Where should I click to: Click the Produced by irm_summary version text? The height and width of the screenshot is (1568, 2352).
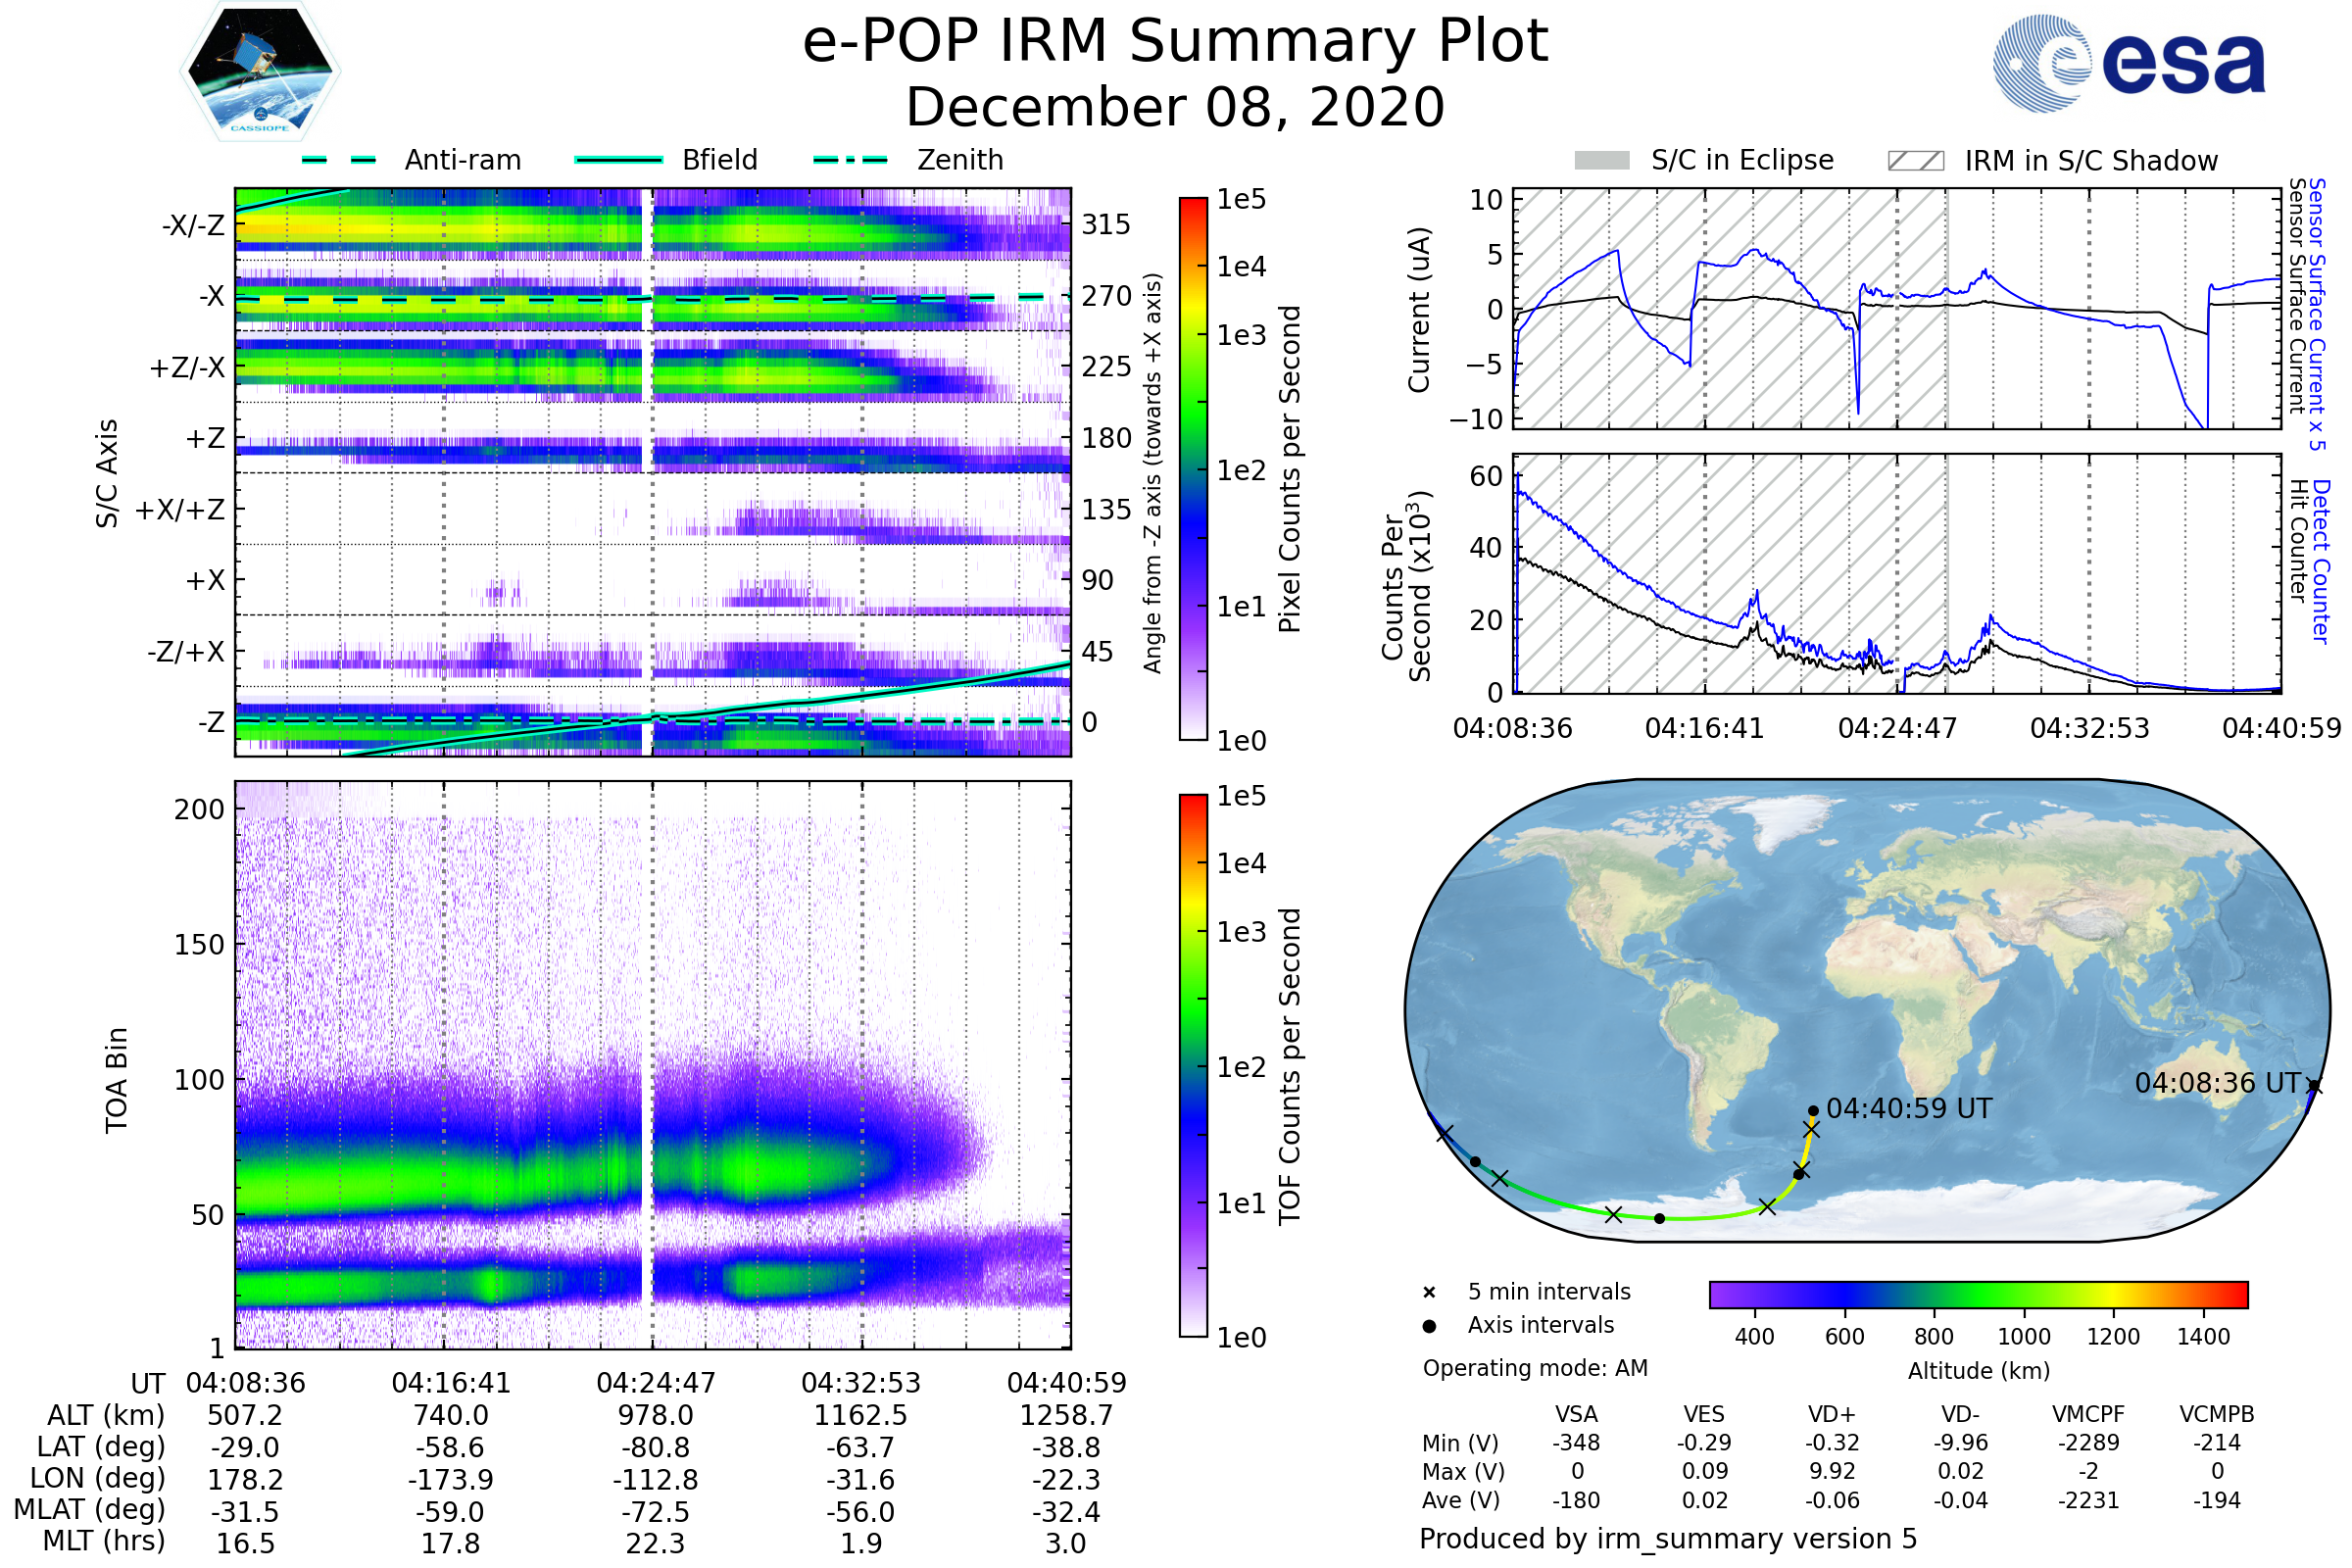pos(1668,1539)
